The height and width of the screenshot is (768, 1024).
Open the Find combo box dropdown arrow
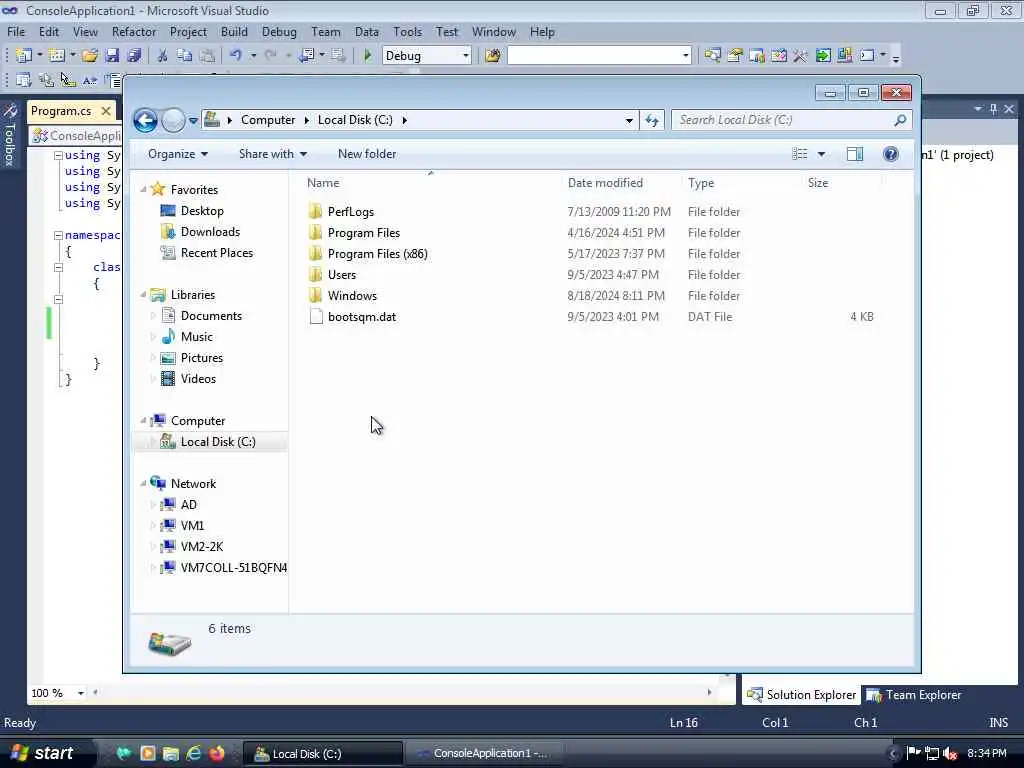685,56
